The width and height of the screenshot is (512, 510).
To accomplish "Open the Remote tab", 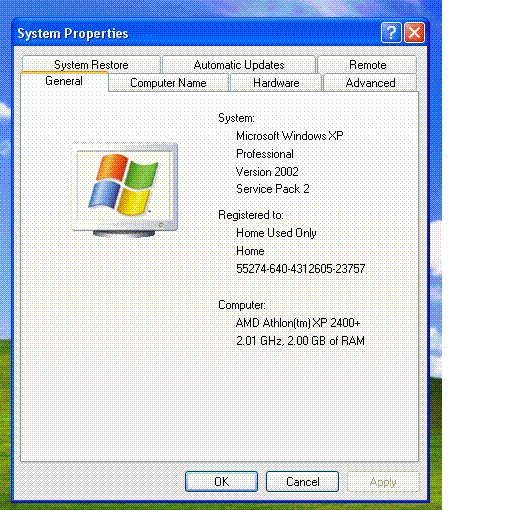I will pyautogui.click(x=367, y=64).
